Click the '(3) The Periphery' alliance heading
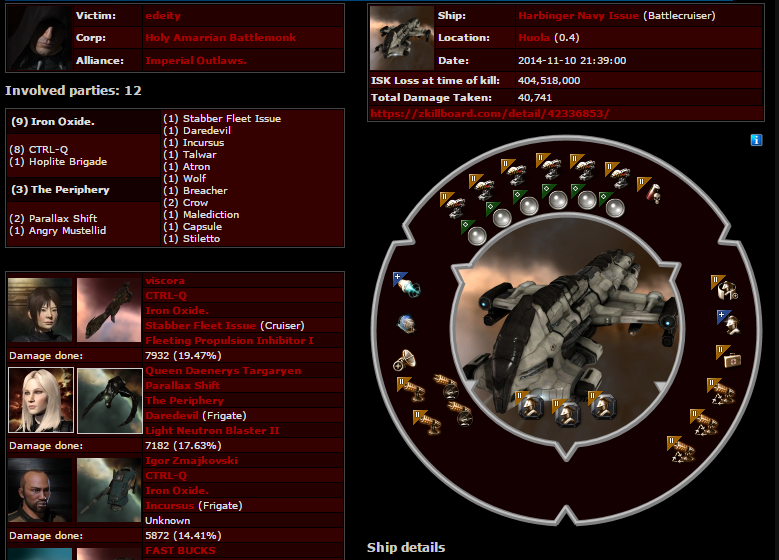Viewport: 779px width, 560px height. coord(60,190)
